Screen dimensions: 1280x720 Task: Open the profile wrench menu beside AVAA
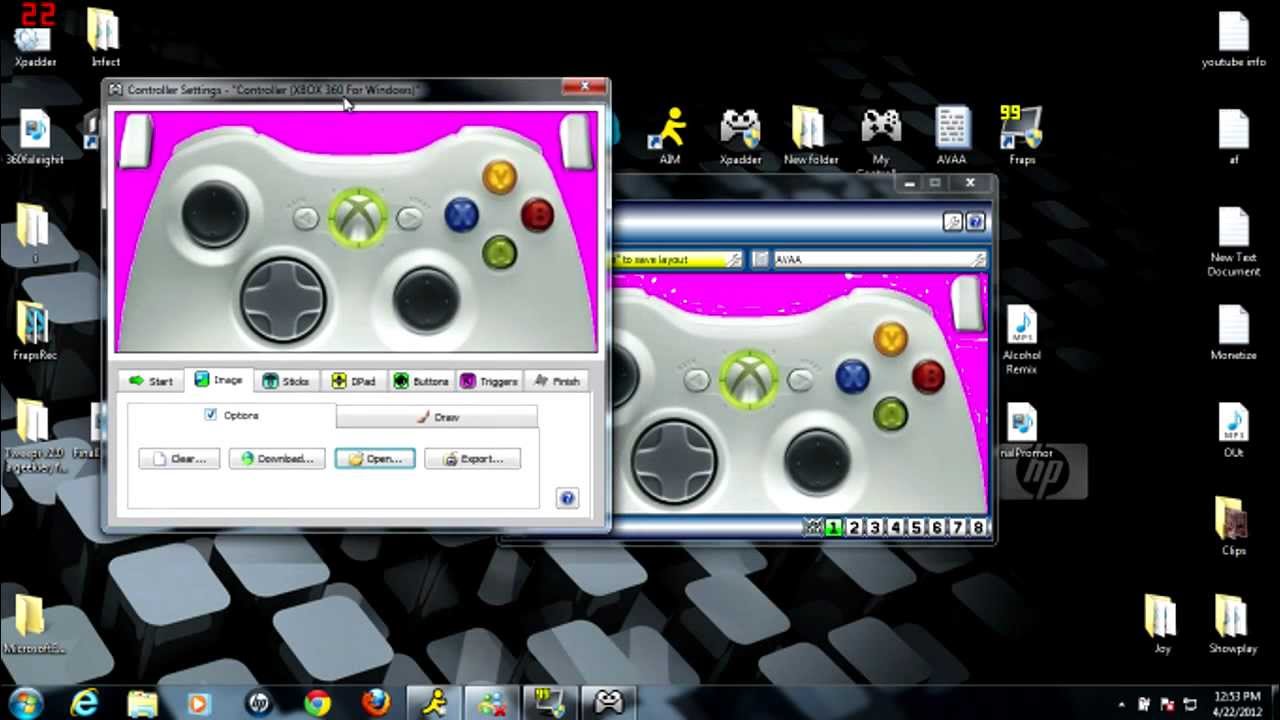tap(979, 259)
